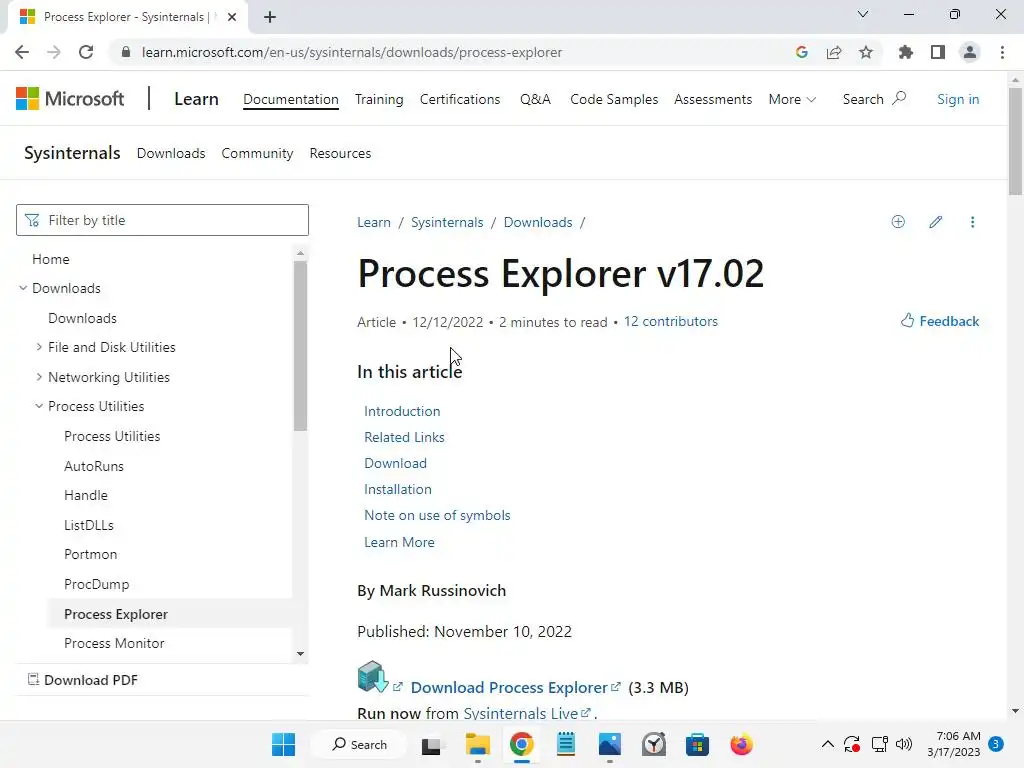Open the Windows Start menu

[x=283, y=744]
